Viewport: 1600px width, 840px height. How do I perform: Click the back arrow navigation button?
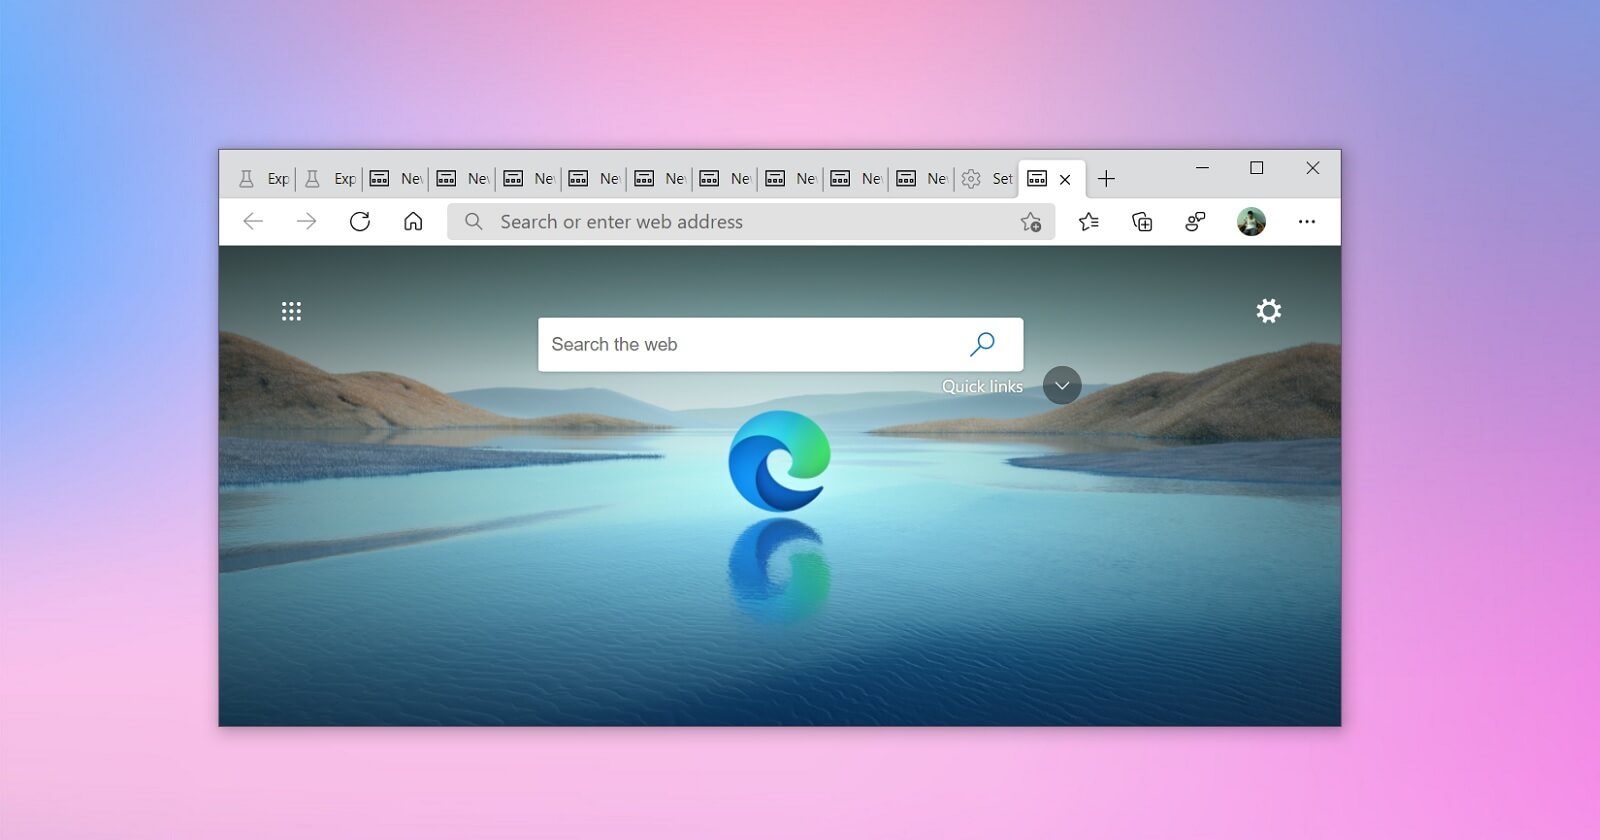(x=253, y=222)
